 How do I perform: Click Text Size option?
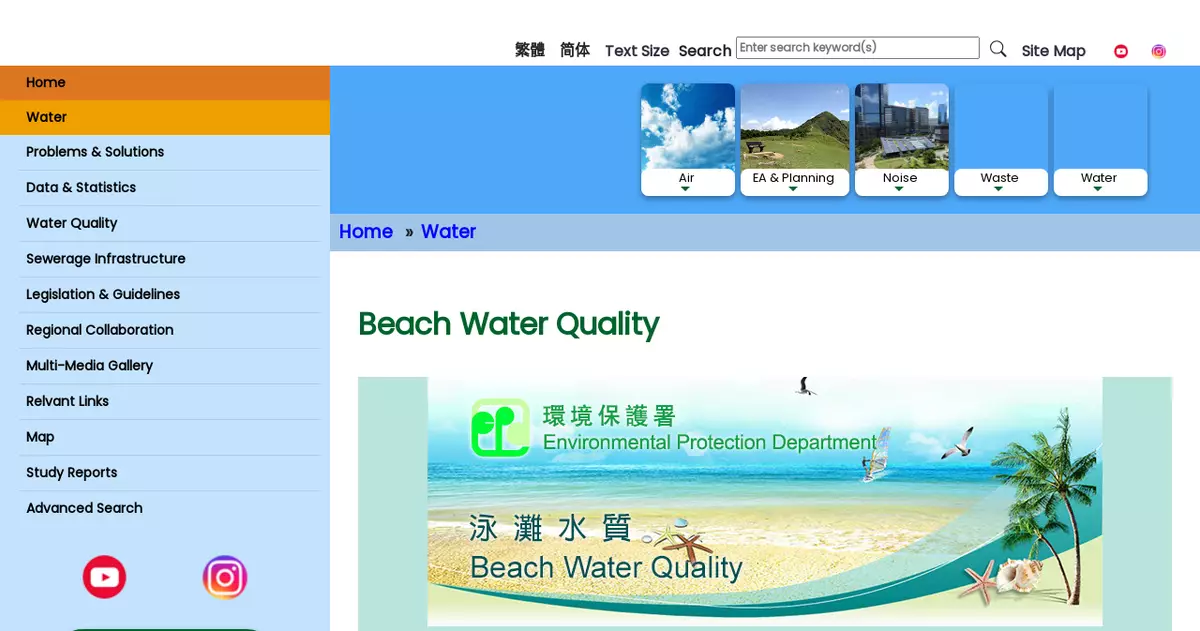point(637,51)
